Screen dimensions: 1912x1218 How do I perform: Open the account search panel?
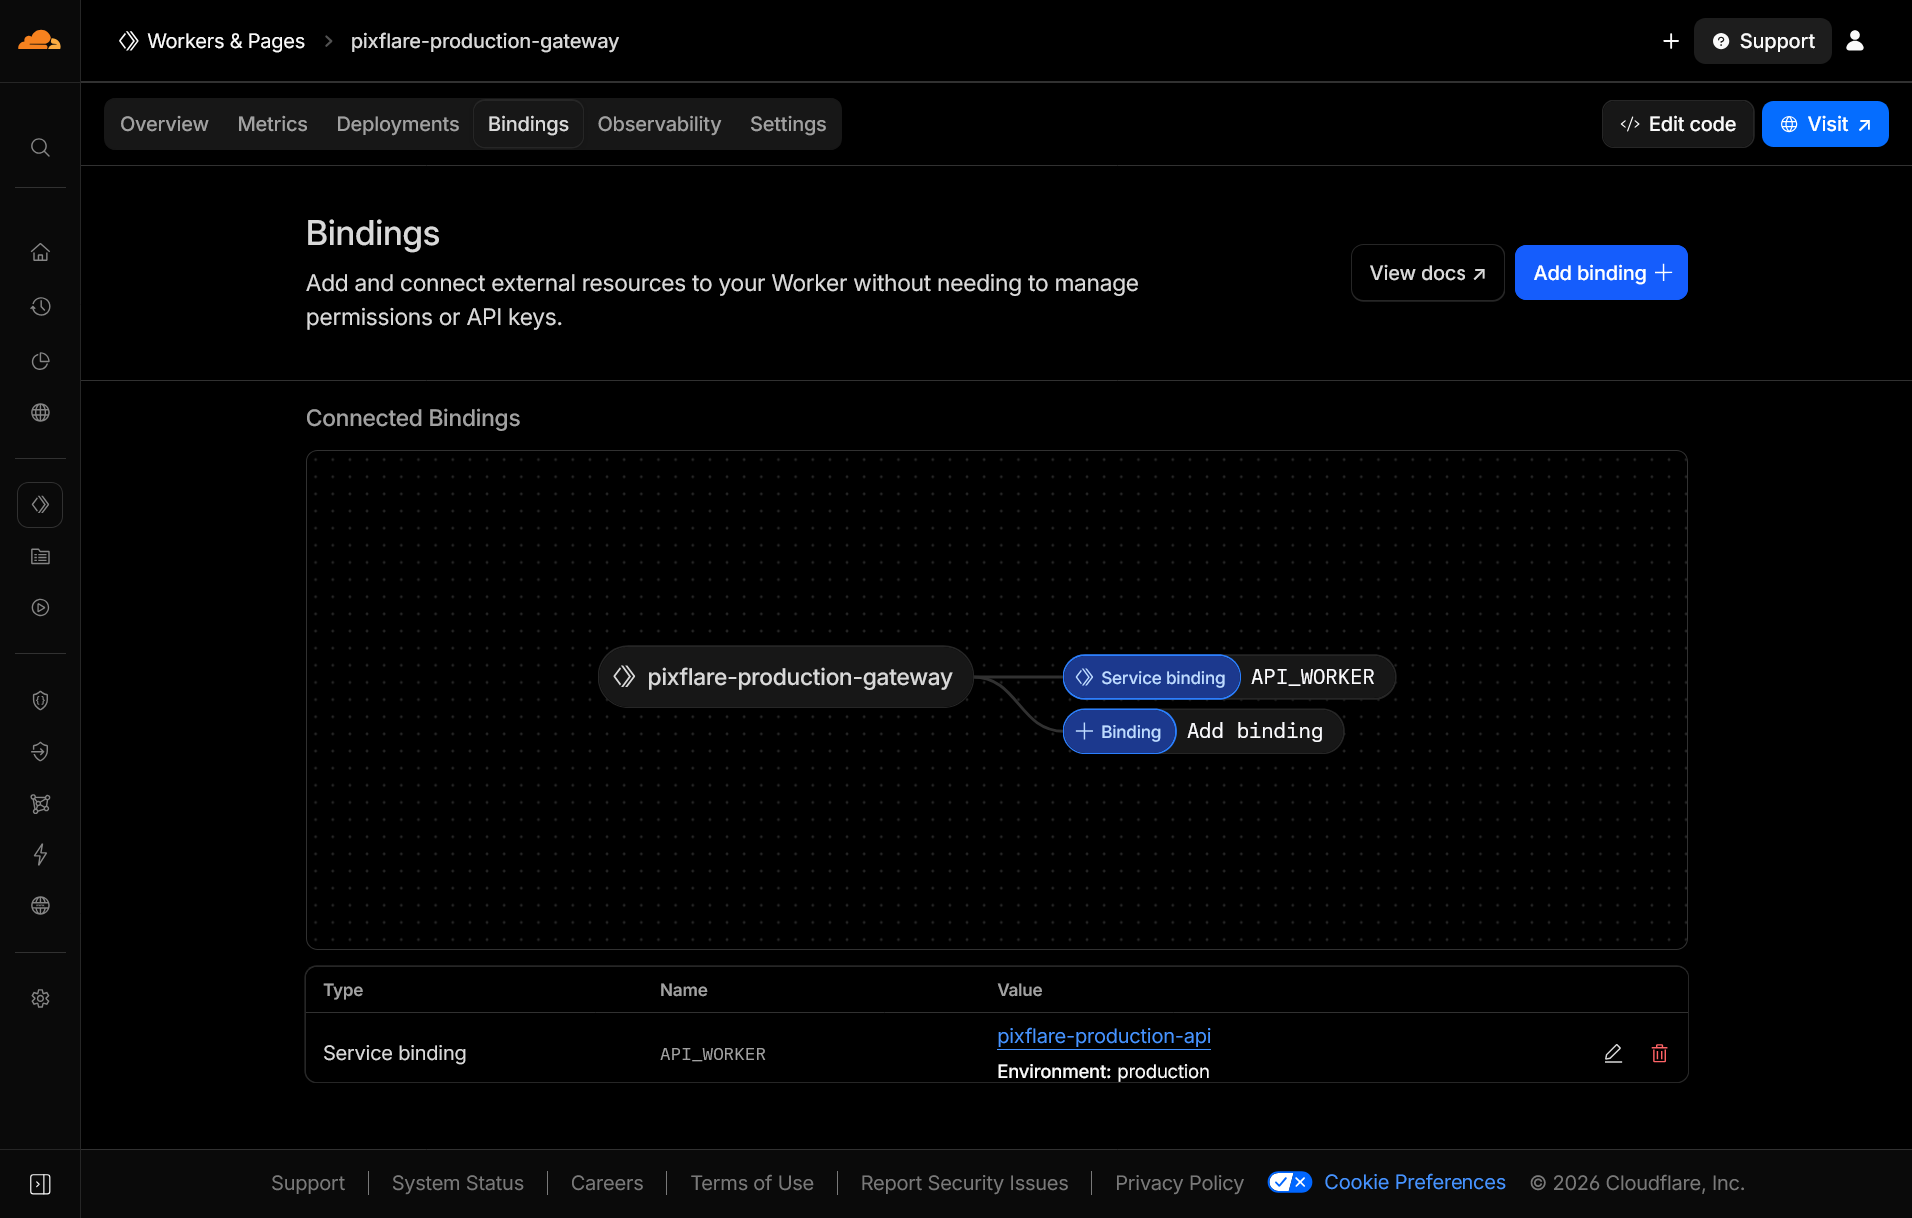click(x=40, y=147)
